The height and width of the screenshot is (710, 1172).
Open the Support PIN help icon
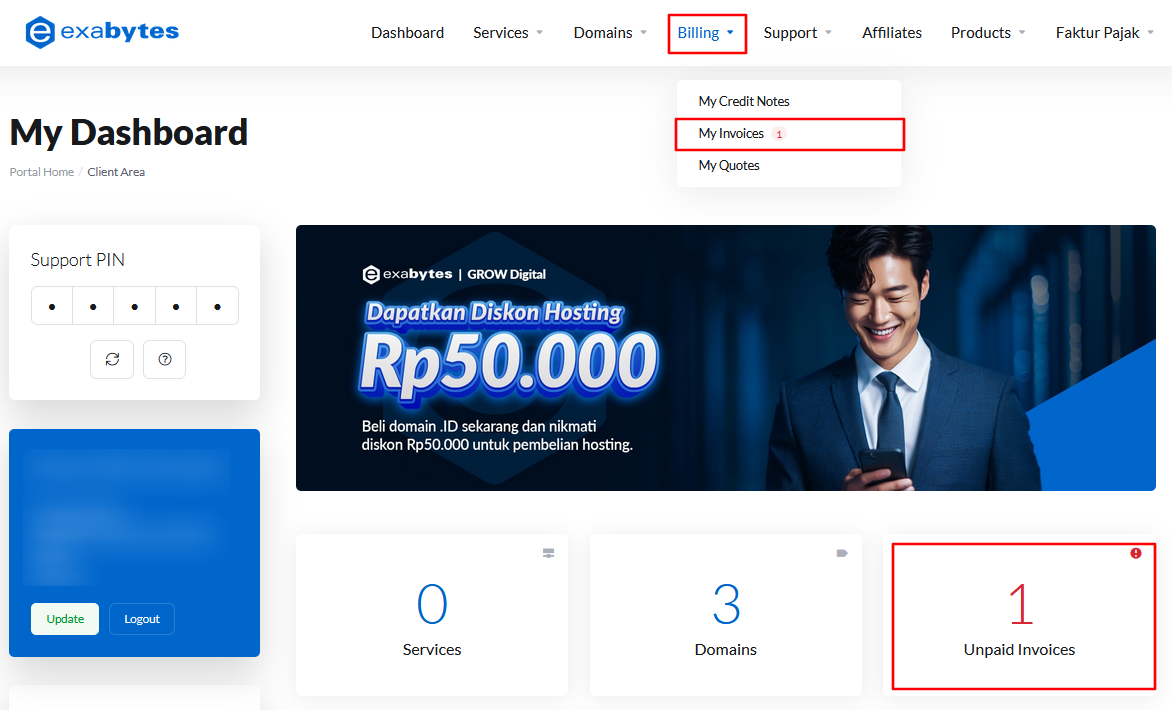(164, 359)
